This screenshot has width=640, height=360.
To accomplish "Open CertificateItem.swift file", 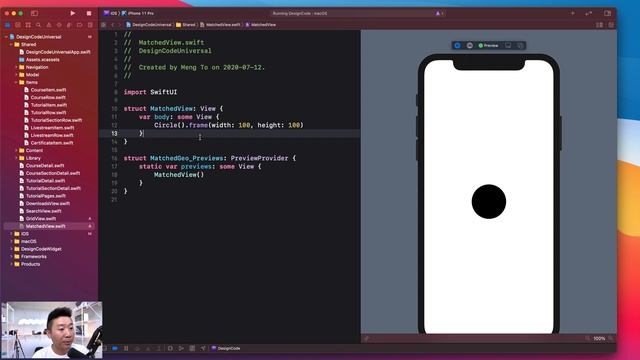I will 49,143.
